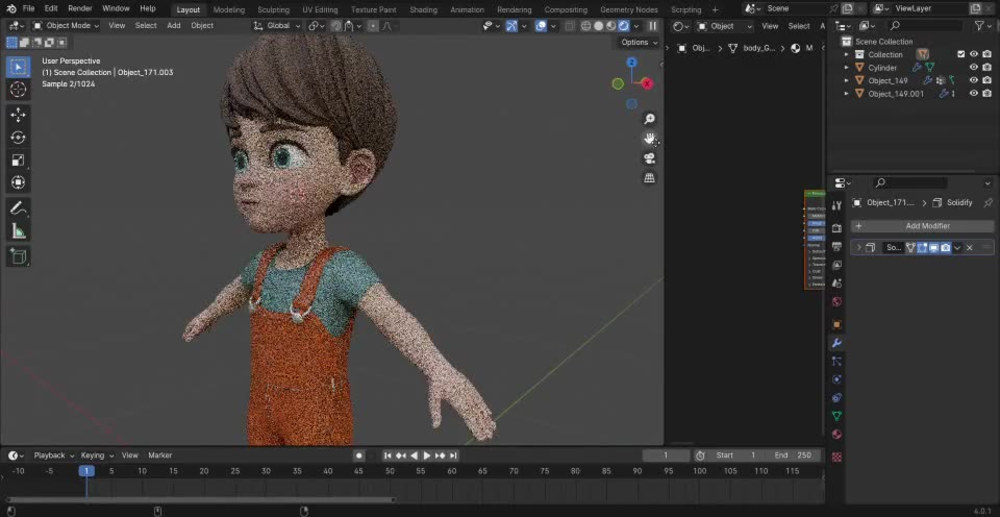The image size is (1000, 517).
Task: Open the Particles properties tab
Action: pos(837,361)
